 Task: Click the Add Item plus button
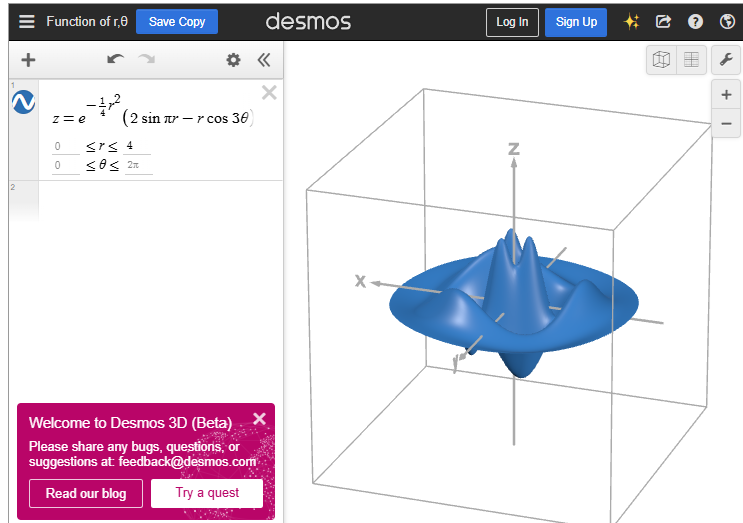[28, 60]
